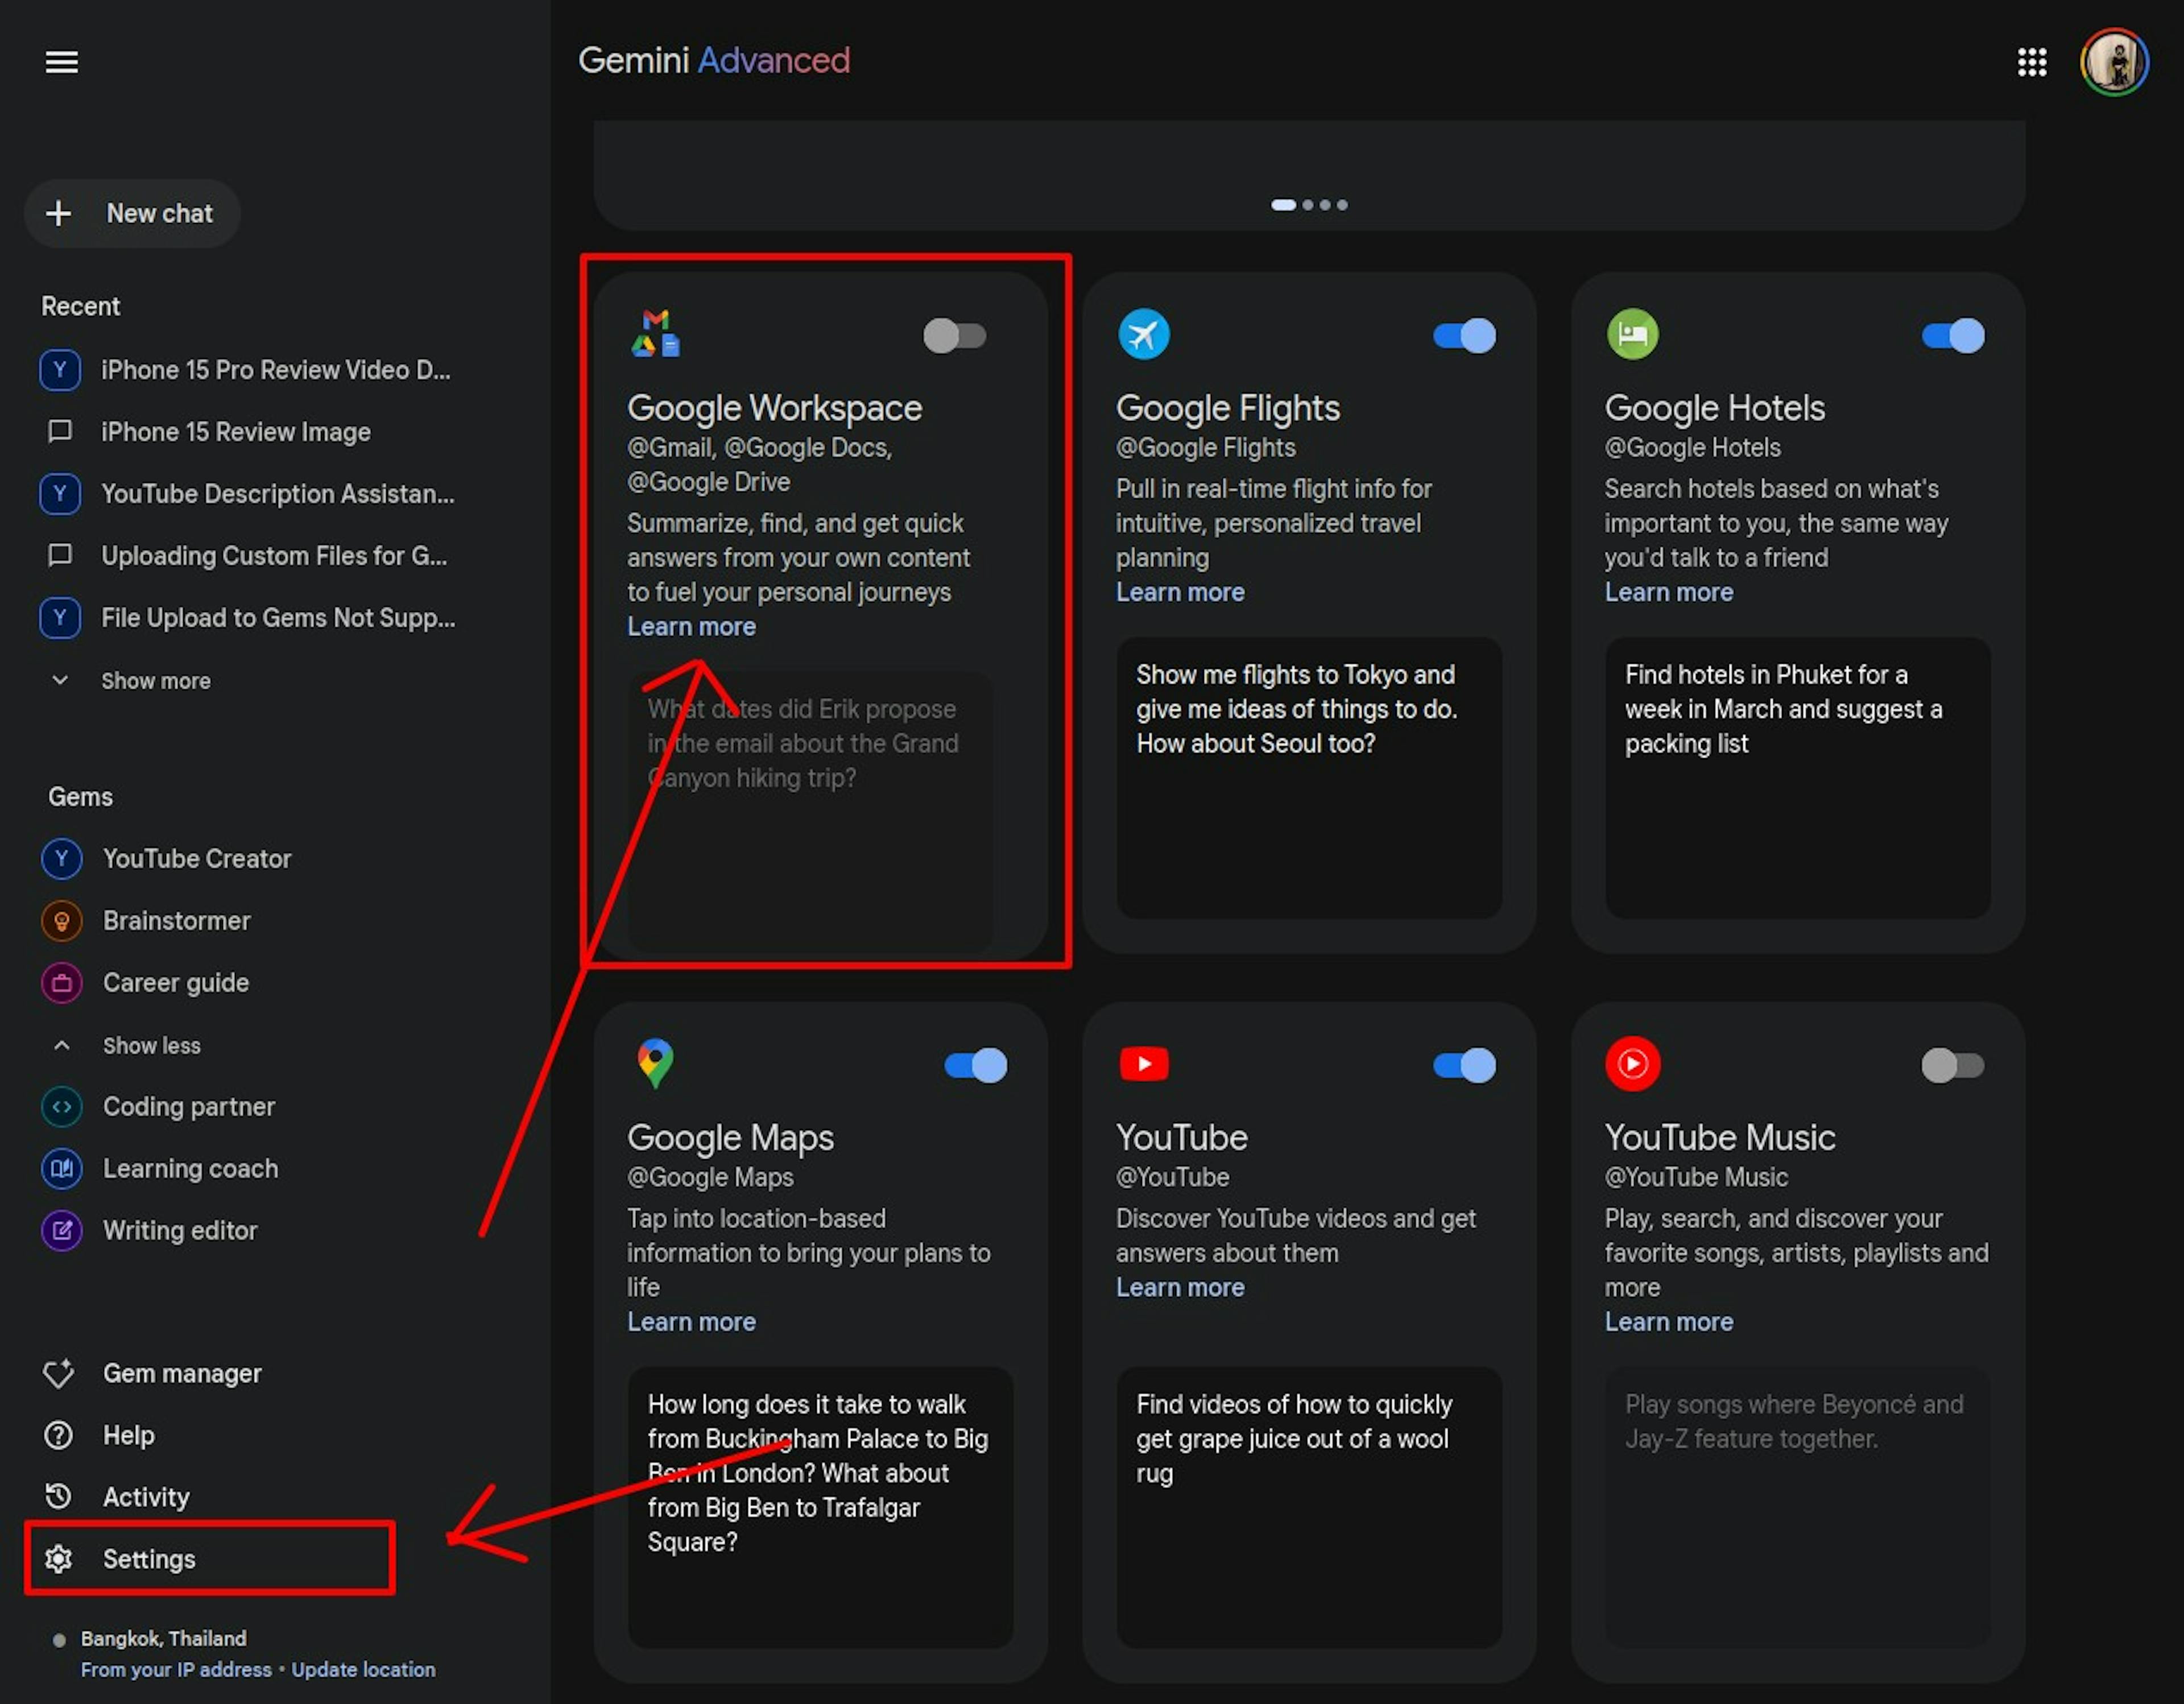Select the second carousel page dot
The image size is (2184, 1704).
click(x=1307, y=204)
